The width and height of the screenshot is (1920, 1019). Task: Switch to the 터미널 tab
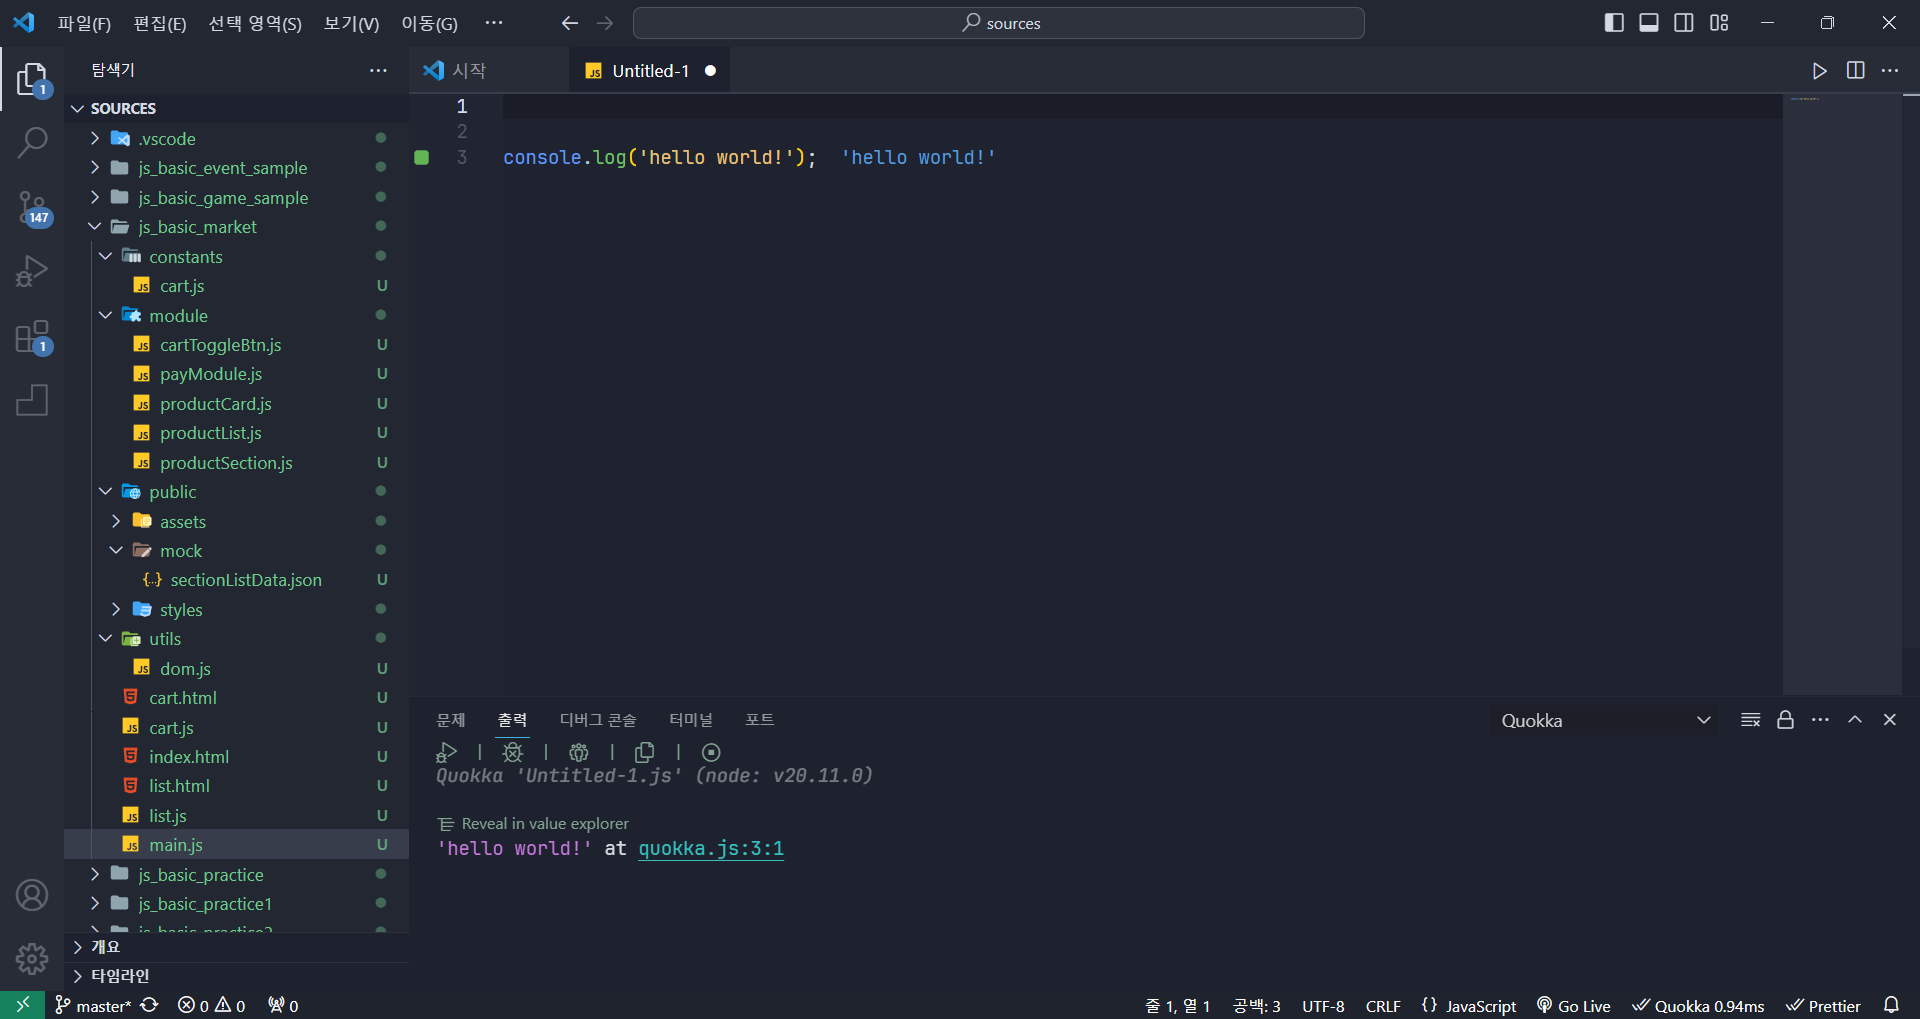[690, 719]
